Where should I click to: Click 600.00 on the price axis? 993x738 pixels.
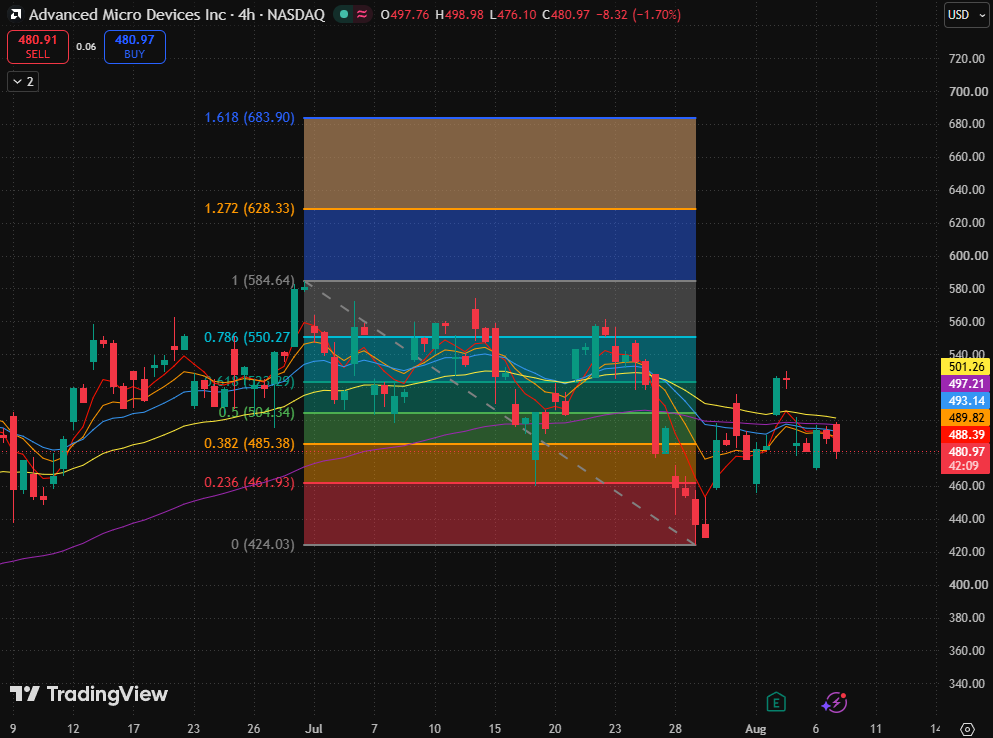[968, 255]
